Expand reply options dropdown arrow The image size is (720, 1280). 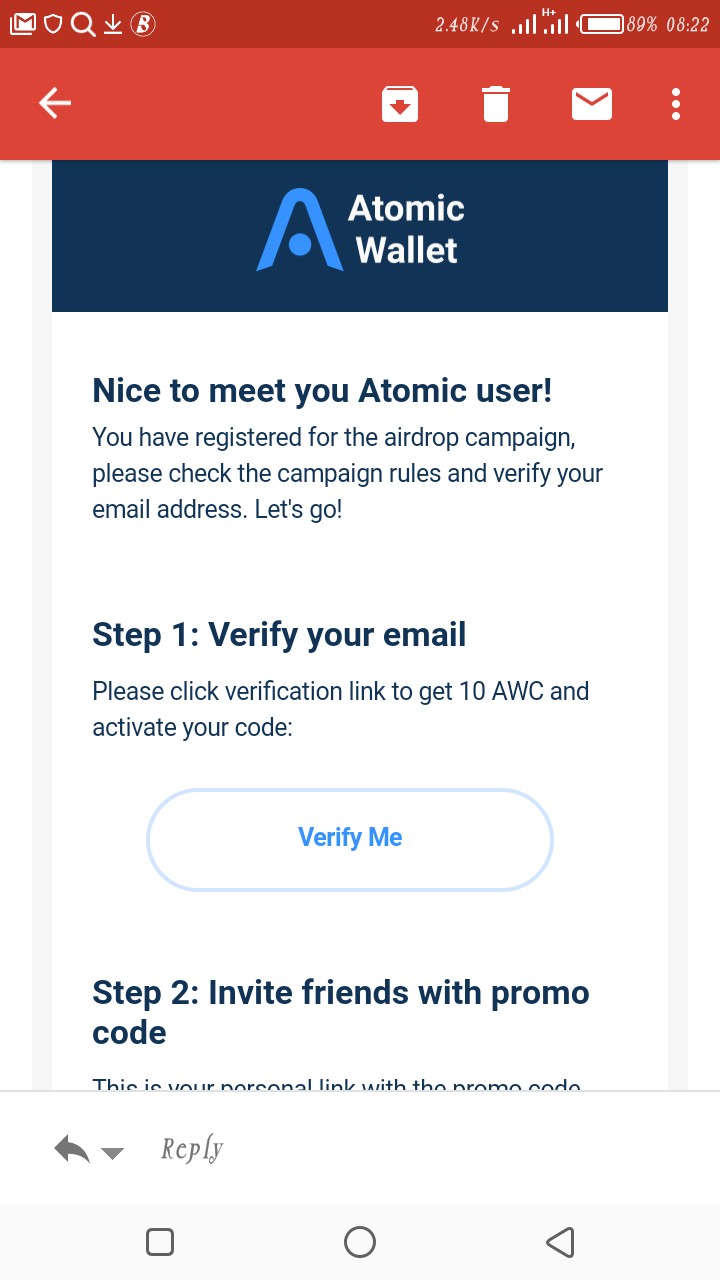tap(113, 1154)
